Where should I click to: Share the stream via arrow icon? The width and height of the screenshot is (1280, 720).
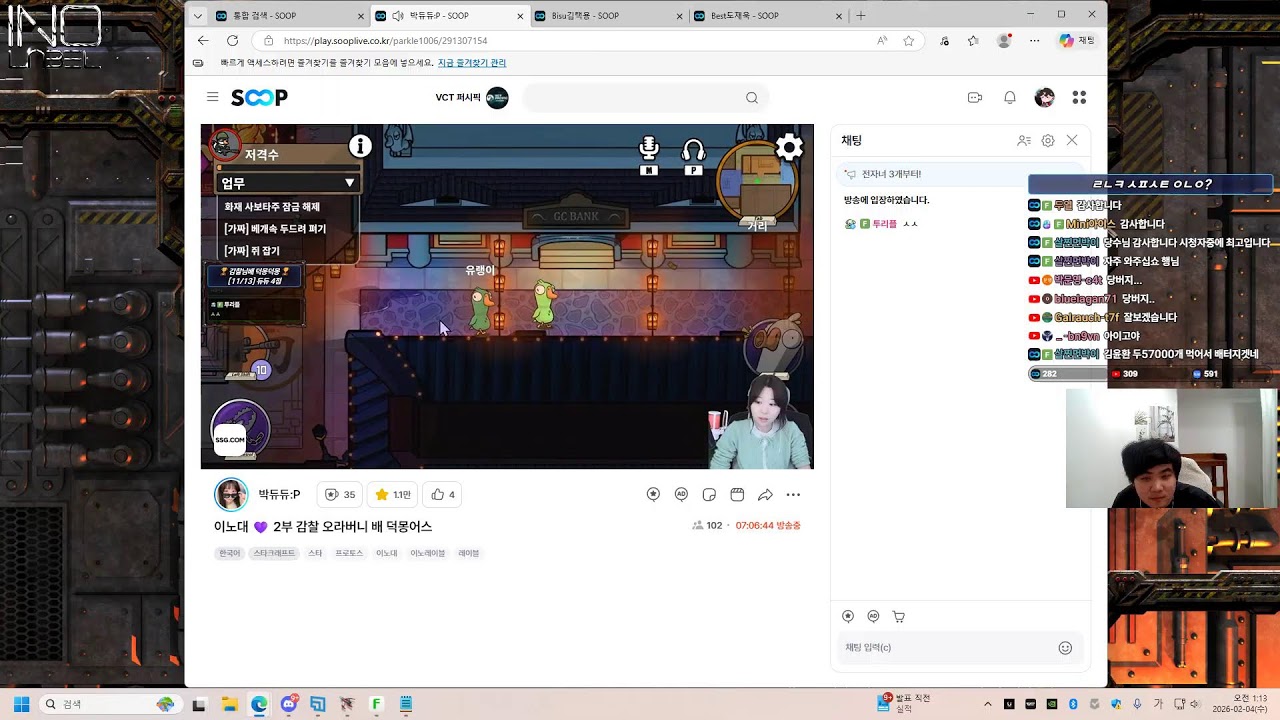(765, 494)
